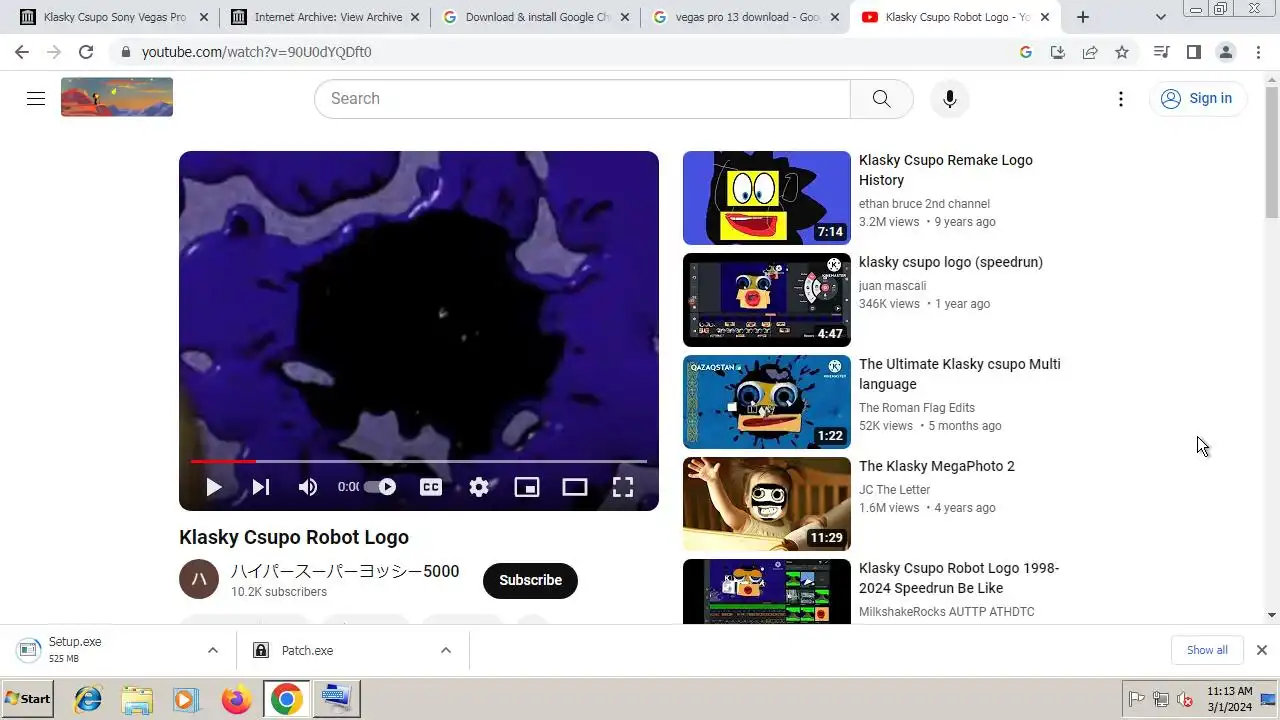Close the Klasky Csupo Robot Logo tab
This screenshot has height=720, width=1280.
(1045, 17)
